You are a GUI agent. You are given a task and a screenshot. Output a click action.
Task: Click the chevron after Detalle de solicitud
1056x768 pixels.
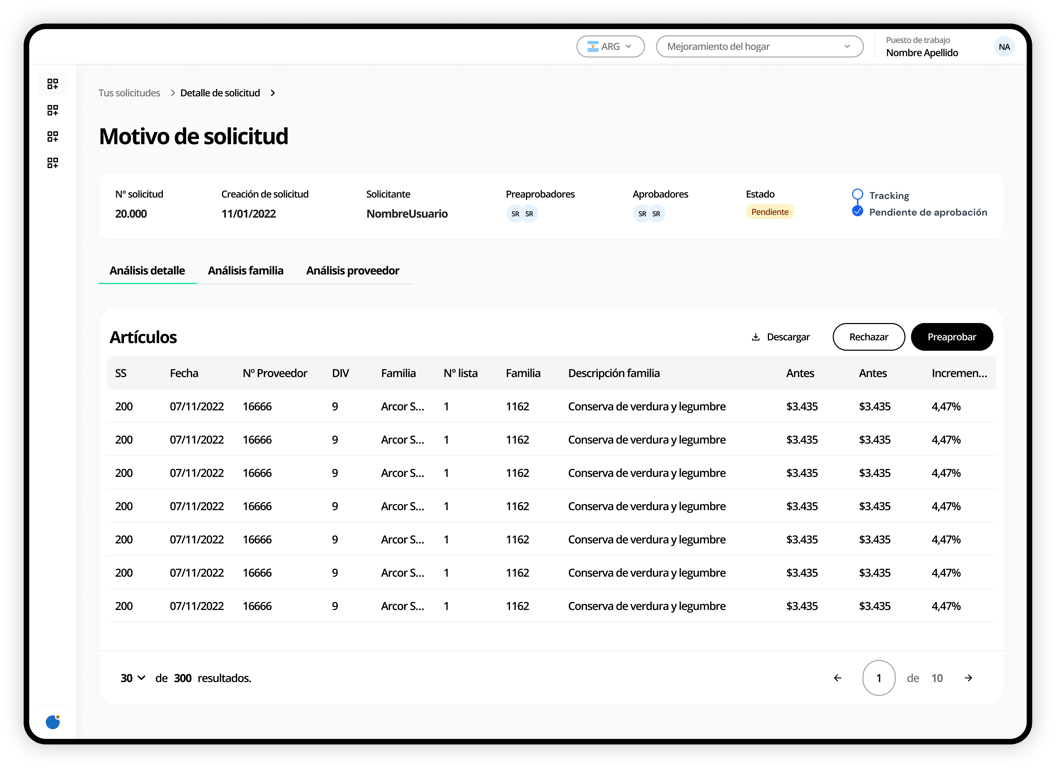pyautogui.click(x=273, y=93)
